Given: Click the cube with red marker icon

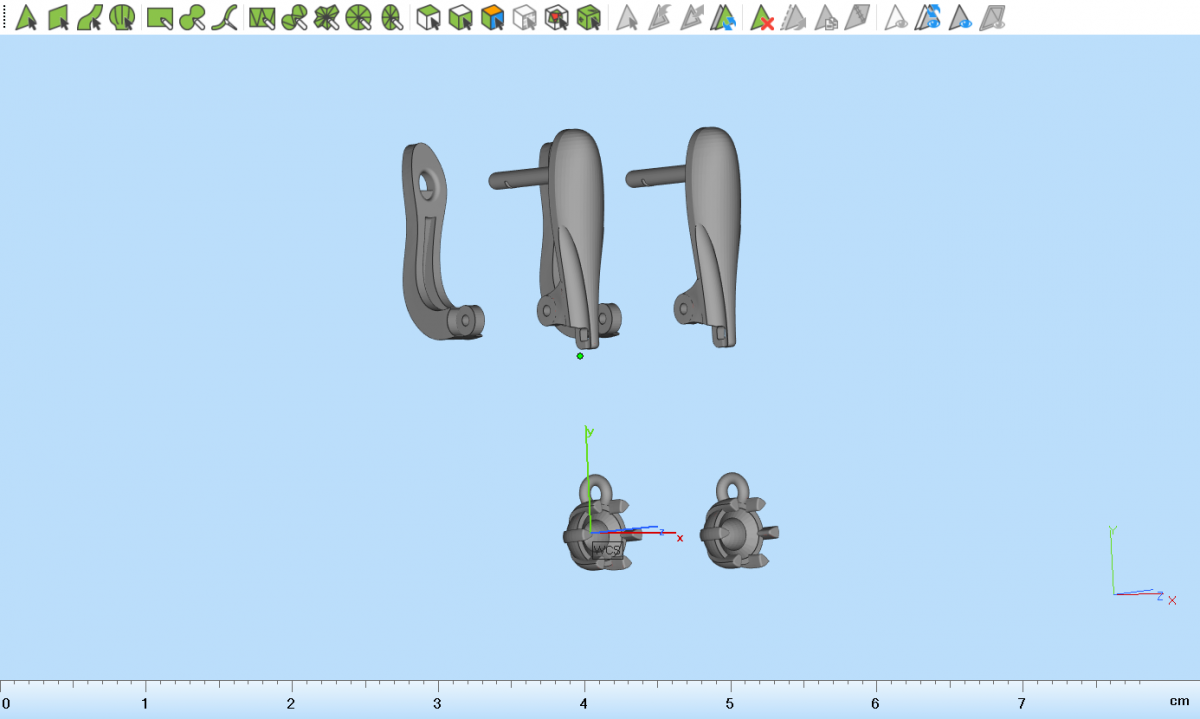Looking at the screenshot, I should (x=557, y=17).
